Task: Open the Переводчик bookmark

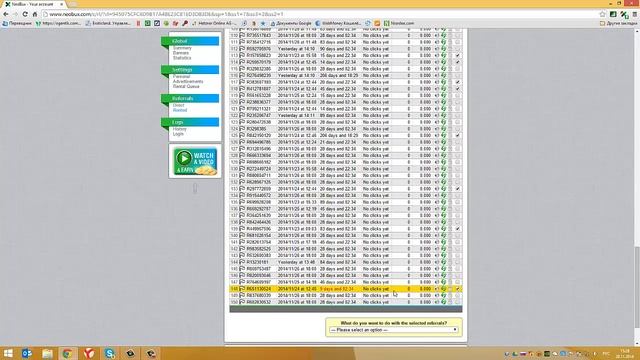Action: (x=17, y=23)
